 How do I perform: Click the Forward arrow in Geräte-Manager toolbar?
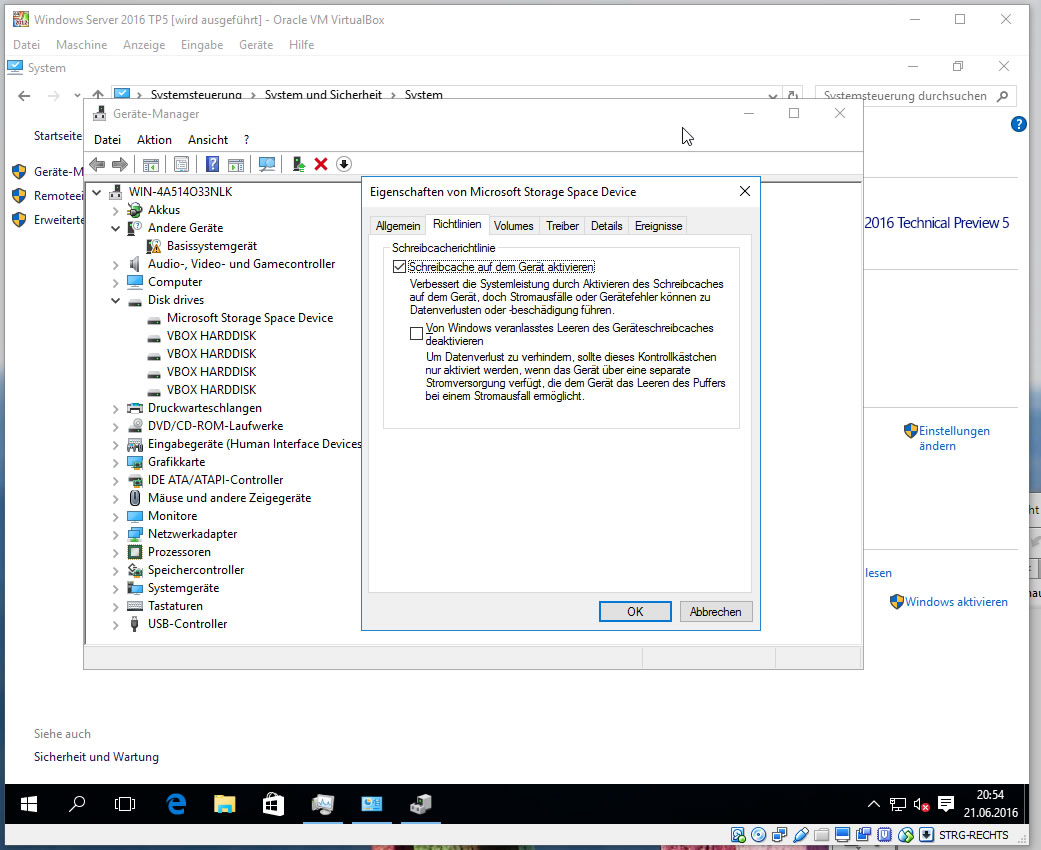pos(120,164)
